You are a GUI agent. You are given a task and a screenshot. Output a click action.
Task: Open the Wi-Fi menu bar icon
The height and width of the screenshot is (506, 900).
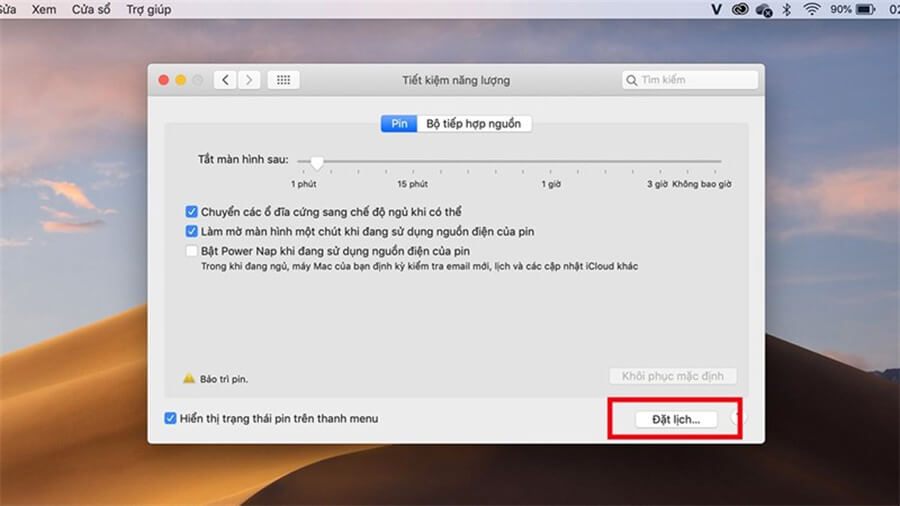[x=812, y=9]
